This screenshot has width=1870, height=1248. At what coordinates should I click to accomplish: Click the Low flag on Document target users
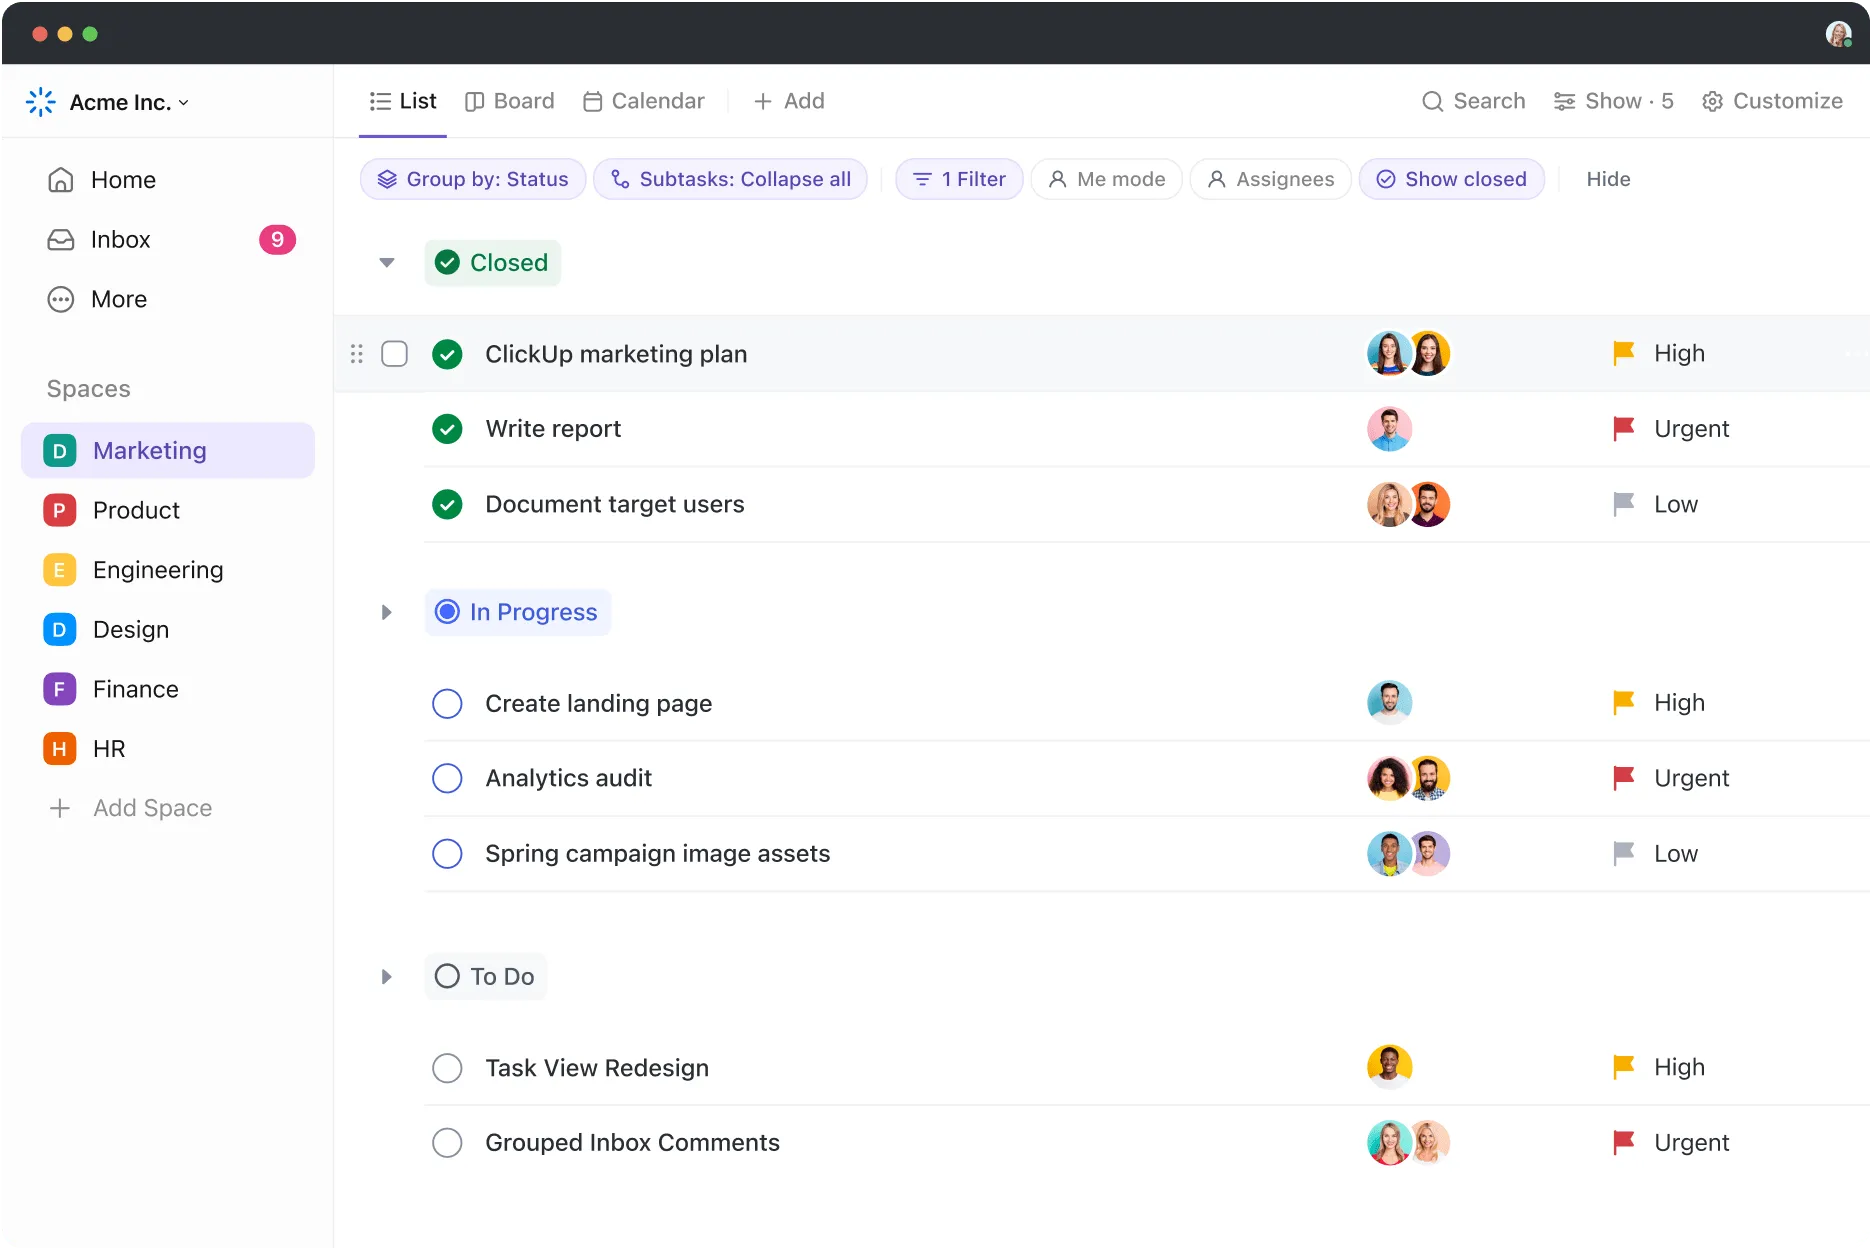tap(1623, 504)
